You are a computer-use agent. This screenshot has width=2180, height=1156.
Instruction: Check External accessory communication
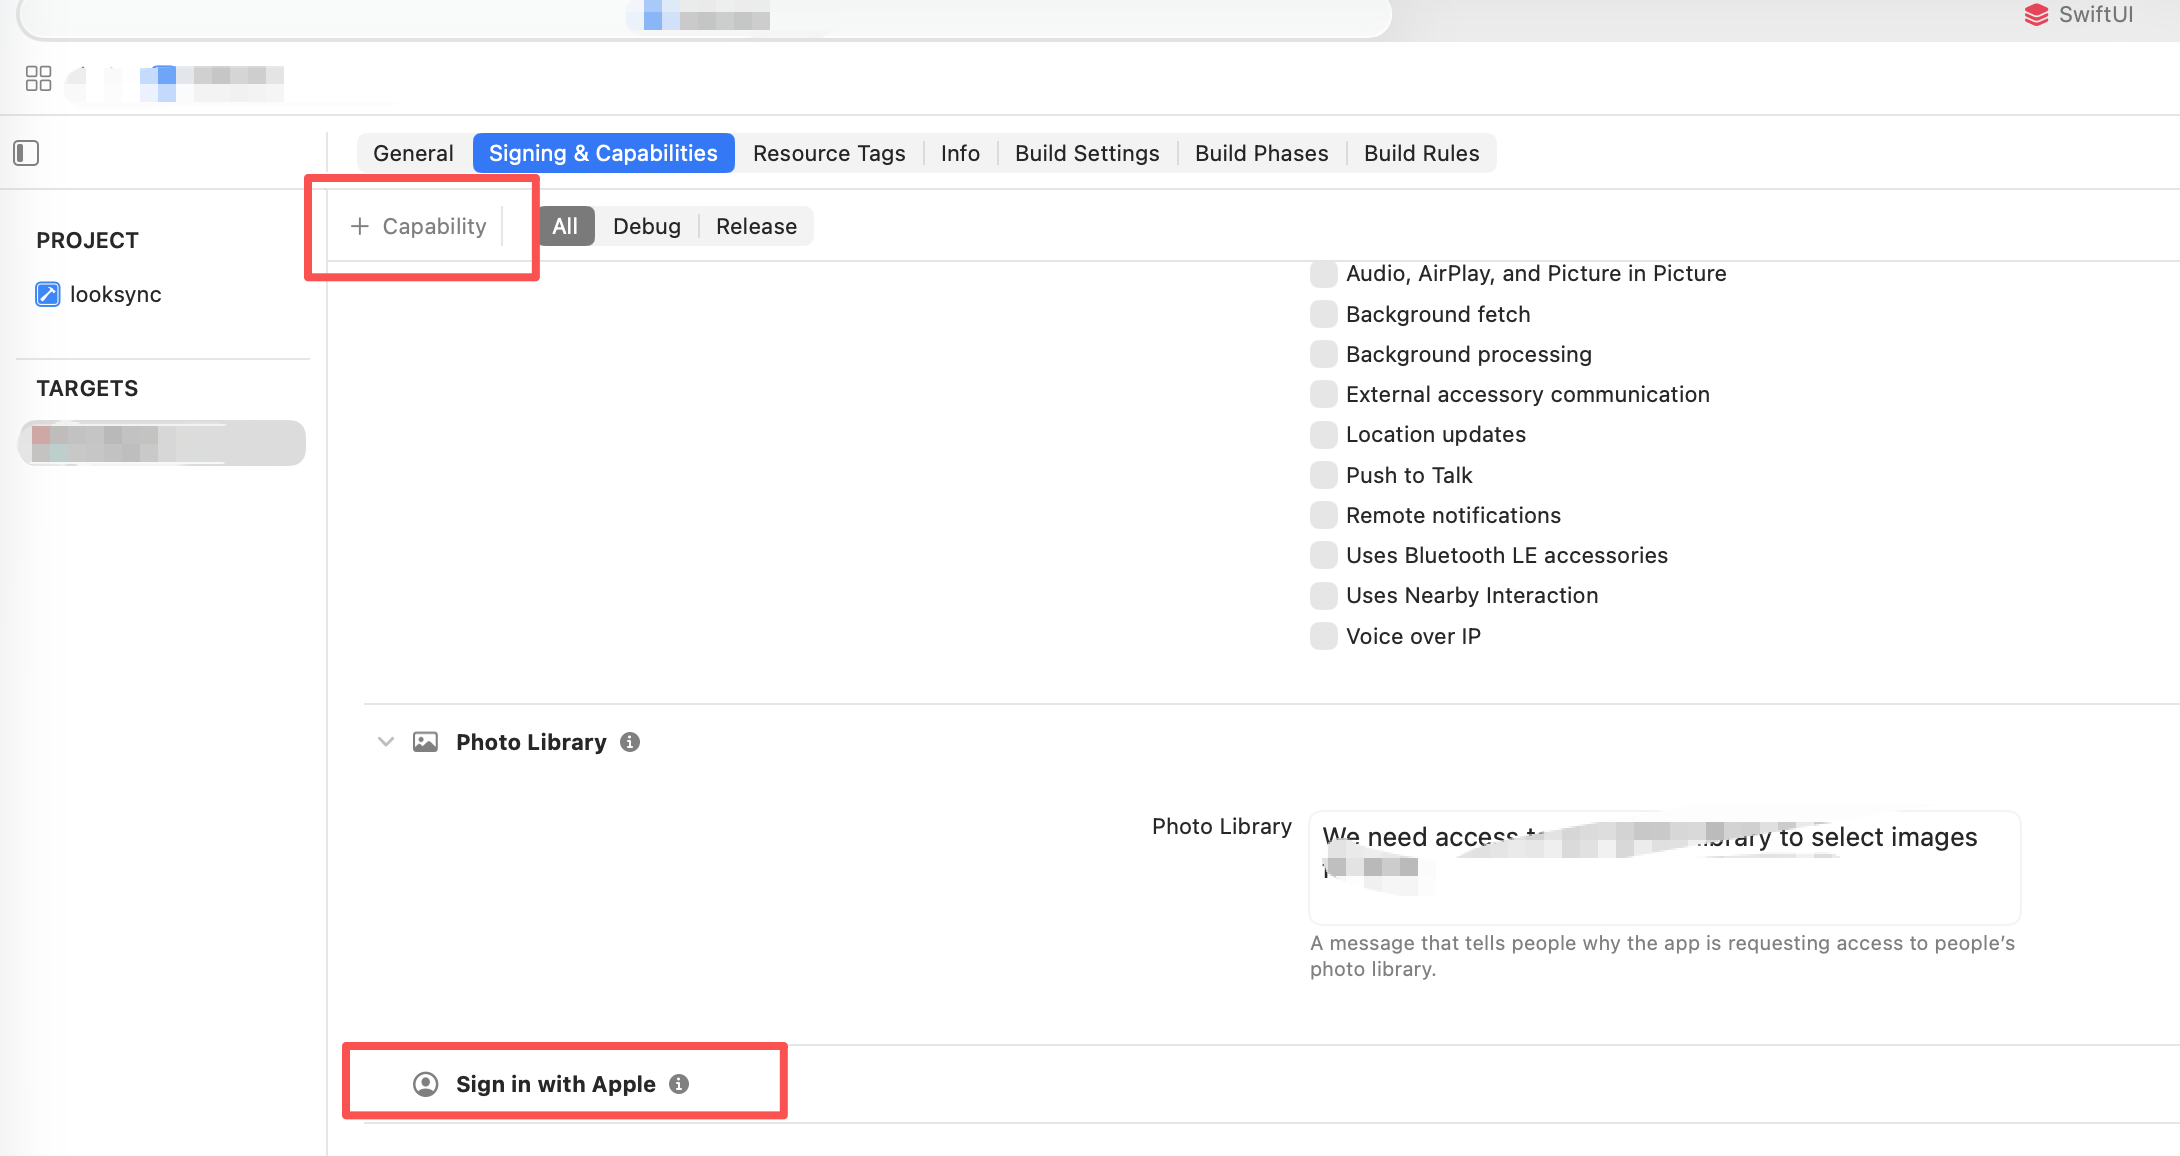pyautogui.click(x=1324, y=394)
